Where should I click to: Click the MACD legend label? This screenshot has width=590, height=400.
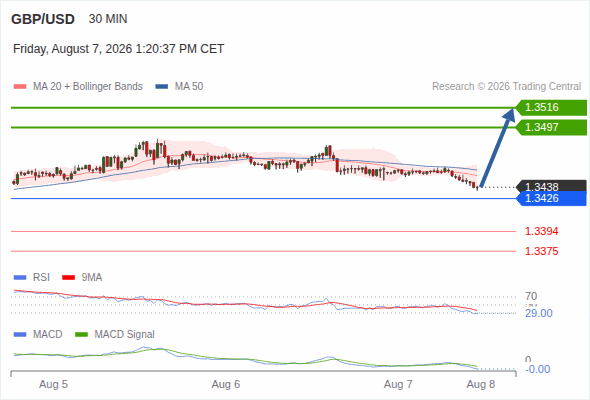click(x=48, y=334)
